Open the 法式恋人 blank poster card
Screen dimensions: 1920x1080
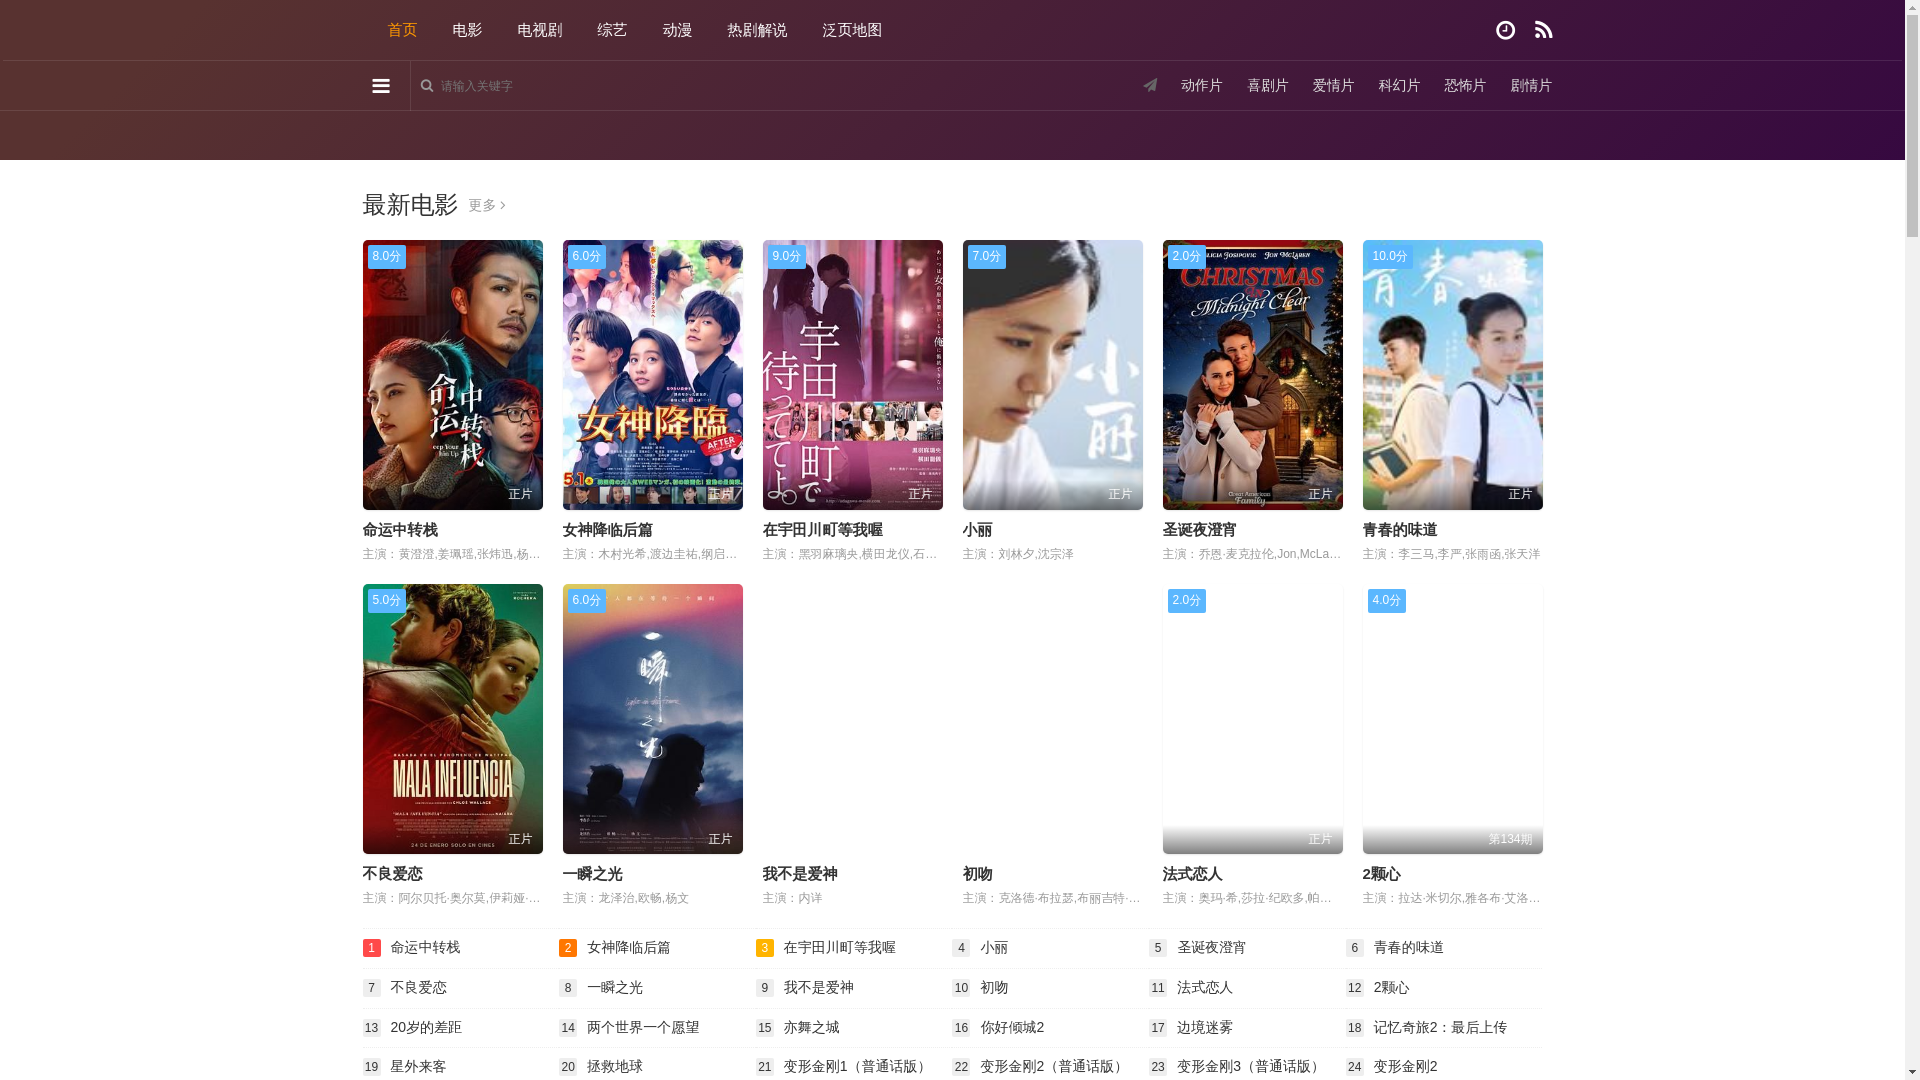pos(1253,719)
